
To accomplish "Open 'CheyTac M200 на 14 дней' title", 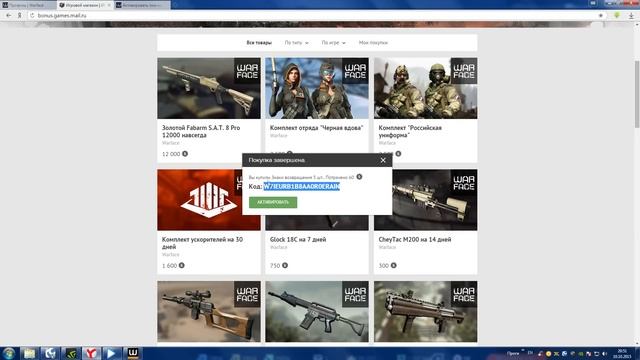I will point(415,240).
